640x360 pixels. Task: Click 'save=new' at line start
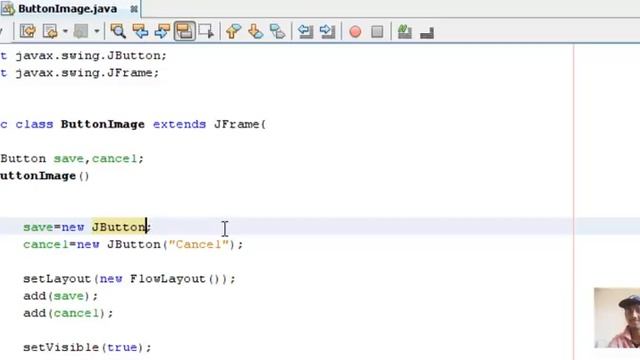pyautogui.click(x=54, y=227)
